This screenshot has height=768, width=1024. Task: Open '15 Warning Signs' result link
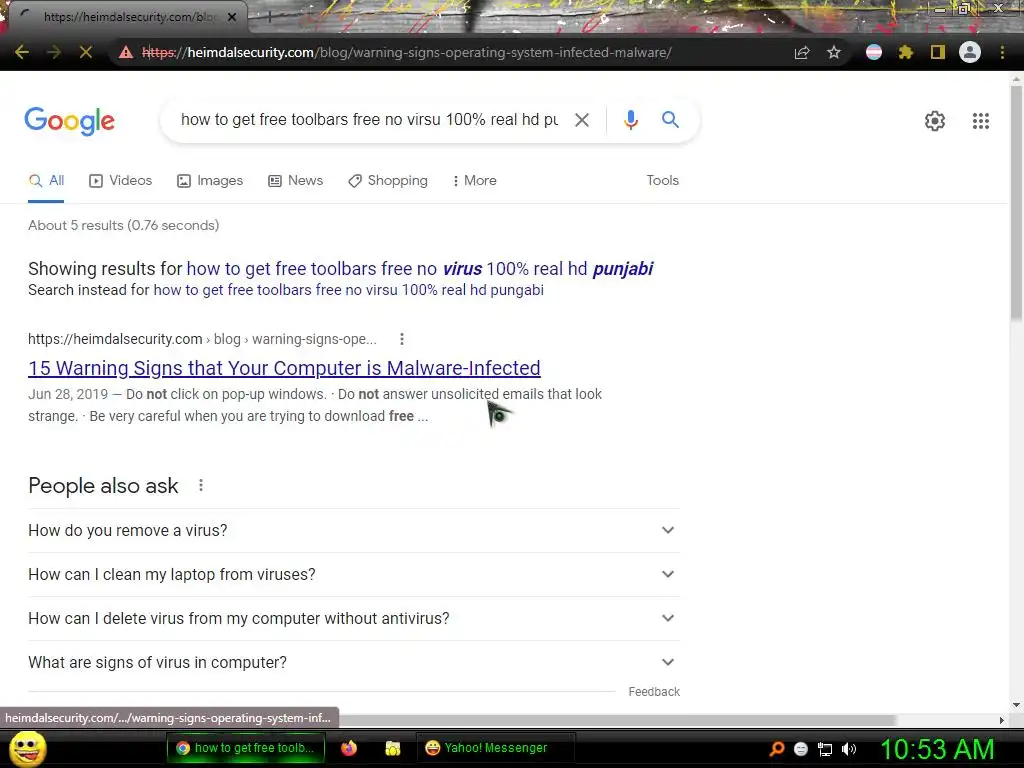point(284,368)
